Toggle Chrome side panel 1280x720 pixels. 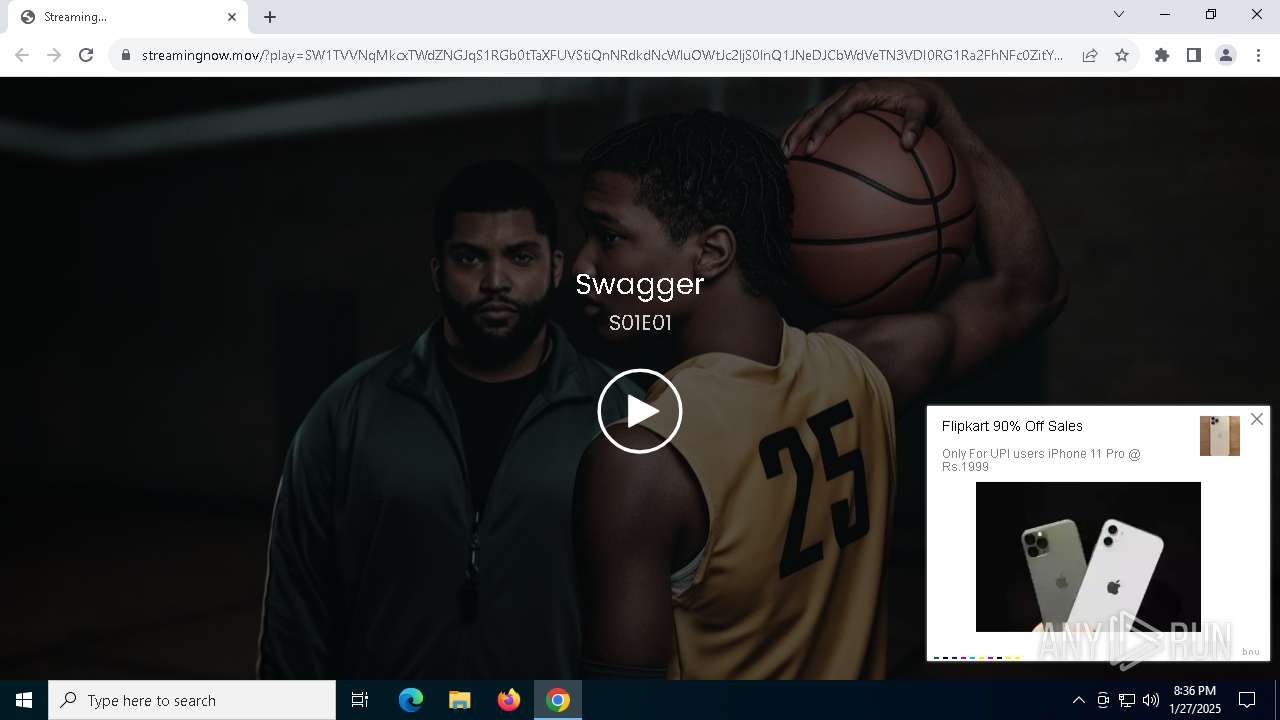pos(1194,55)
